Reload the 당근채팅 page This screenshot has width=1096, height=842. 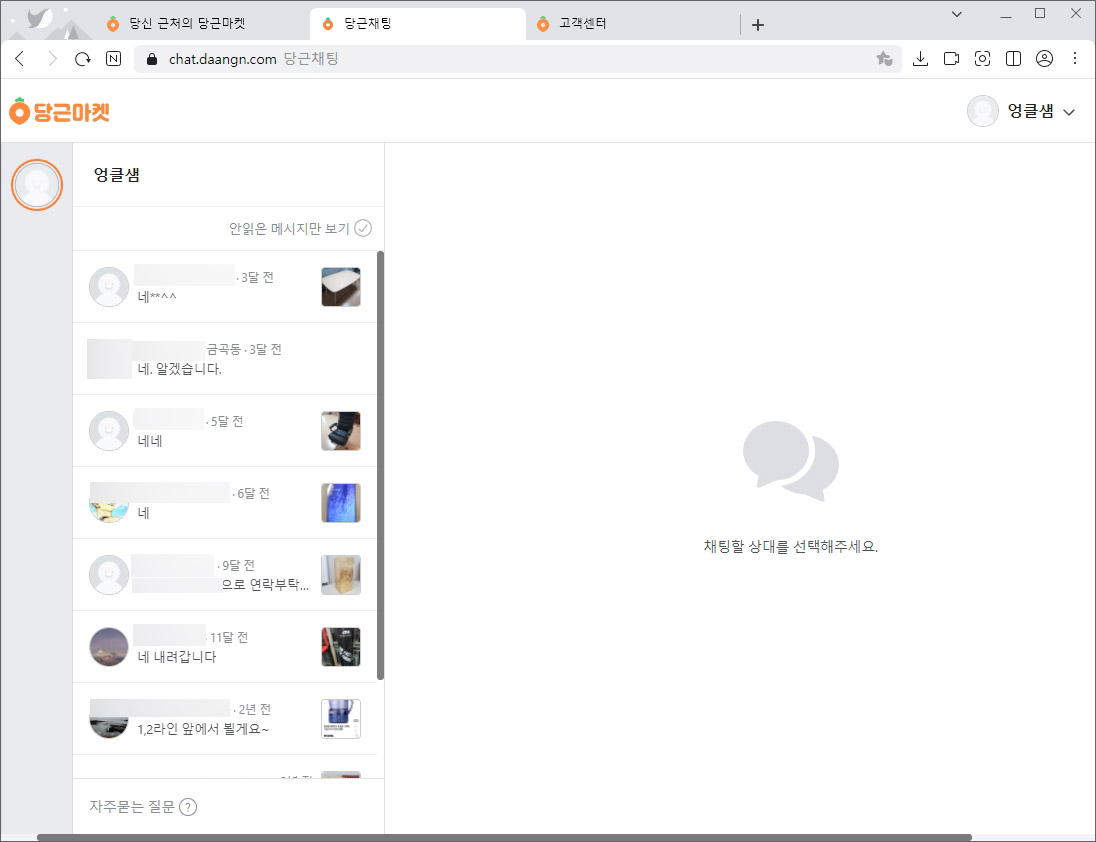coord(83,59)
